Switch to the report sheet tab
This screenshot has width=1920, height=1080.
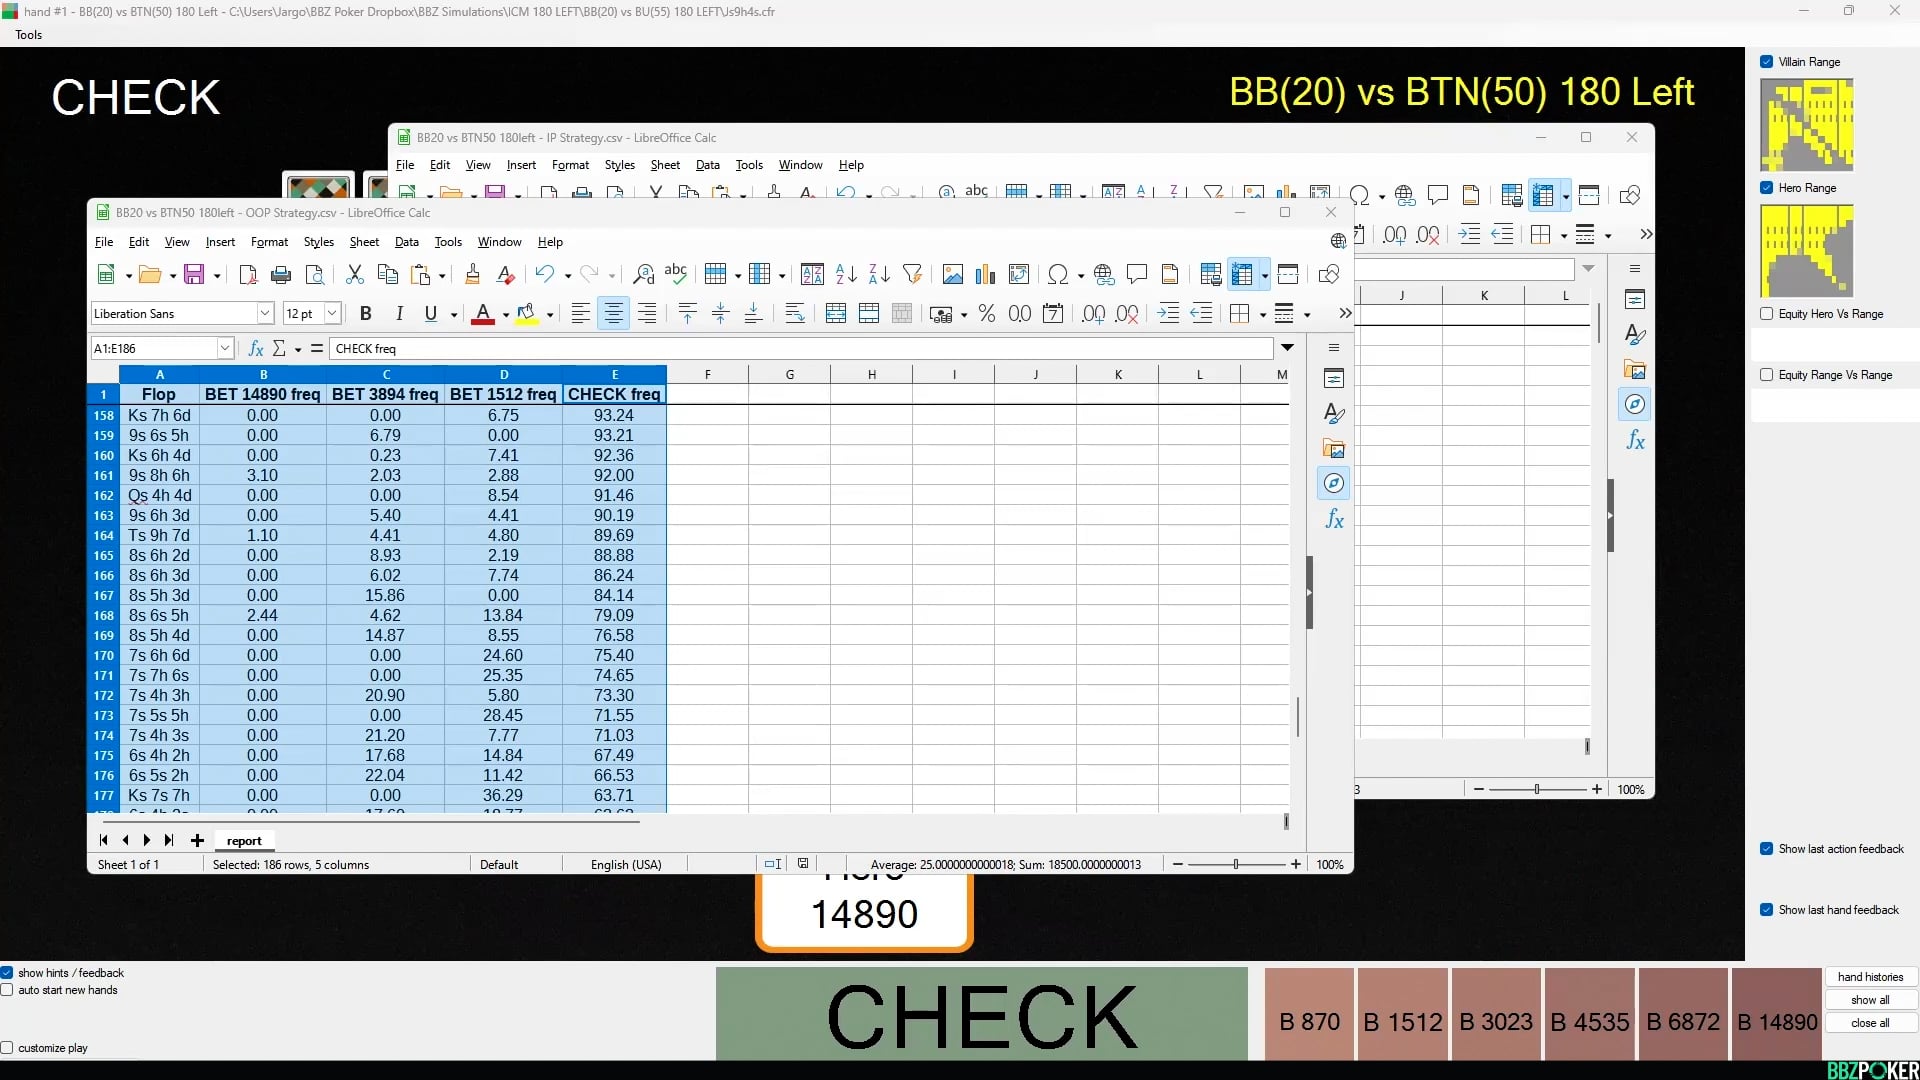(243, 840)
